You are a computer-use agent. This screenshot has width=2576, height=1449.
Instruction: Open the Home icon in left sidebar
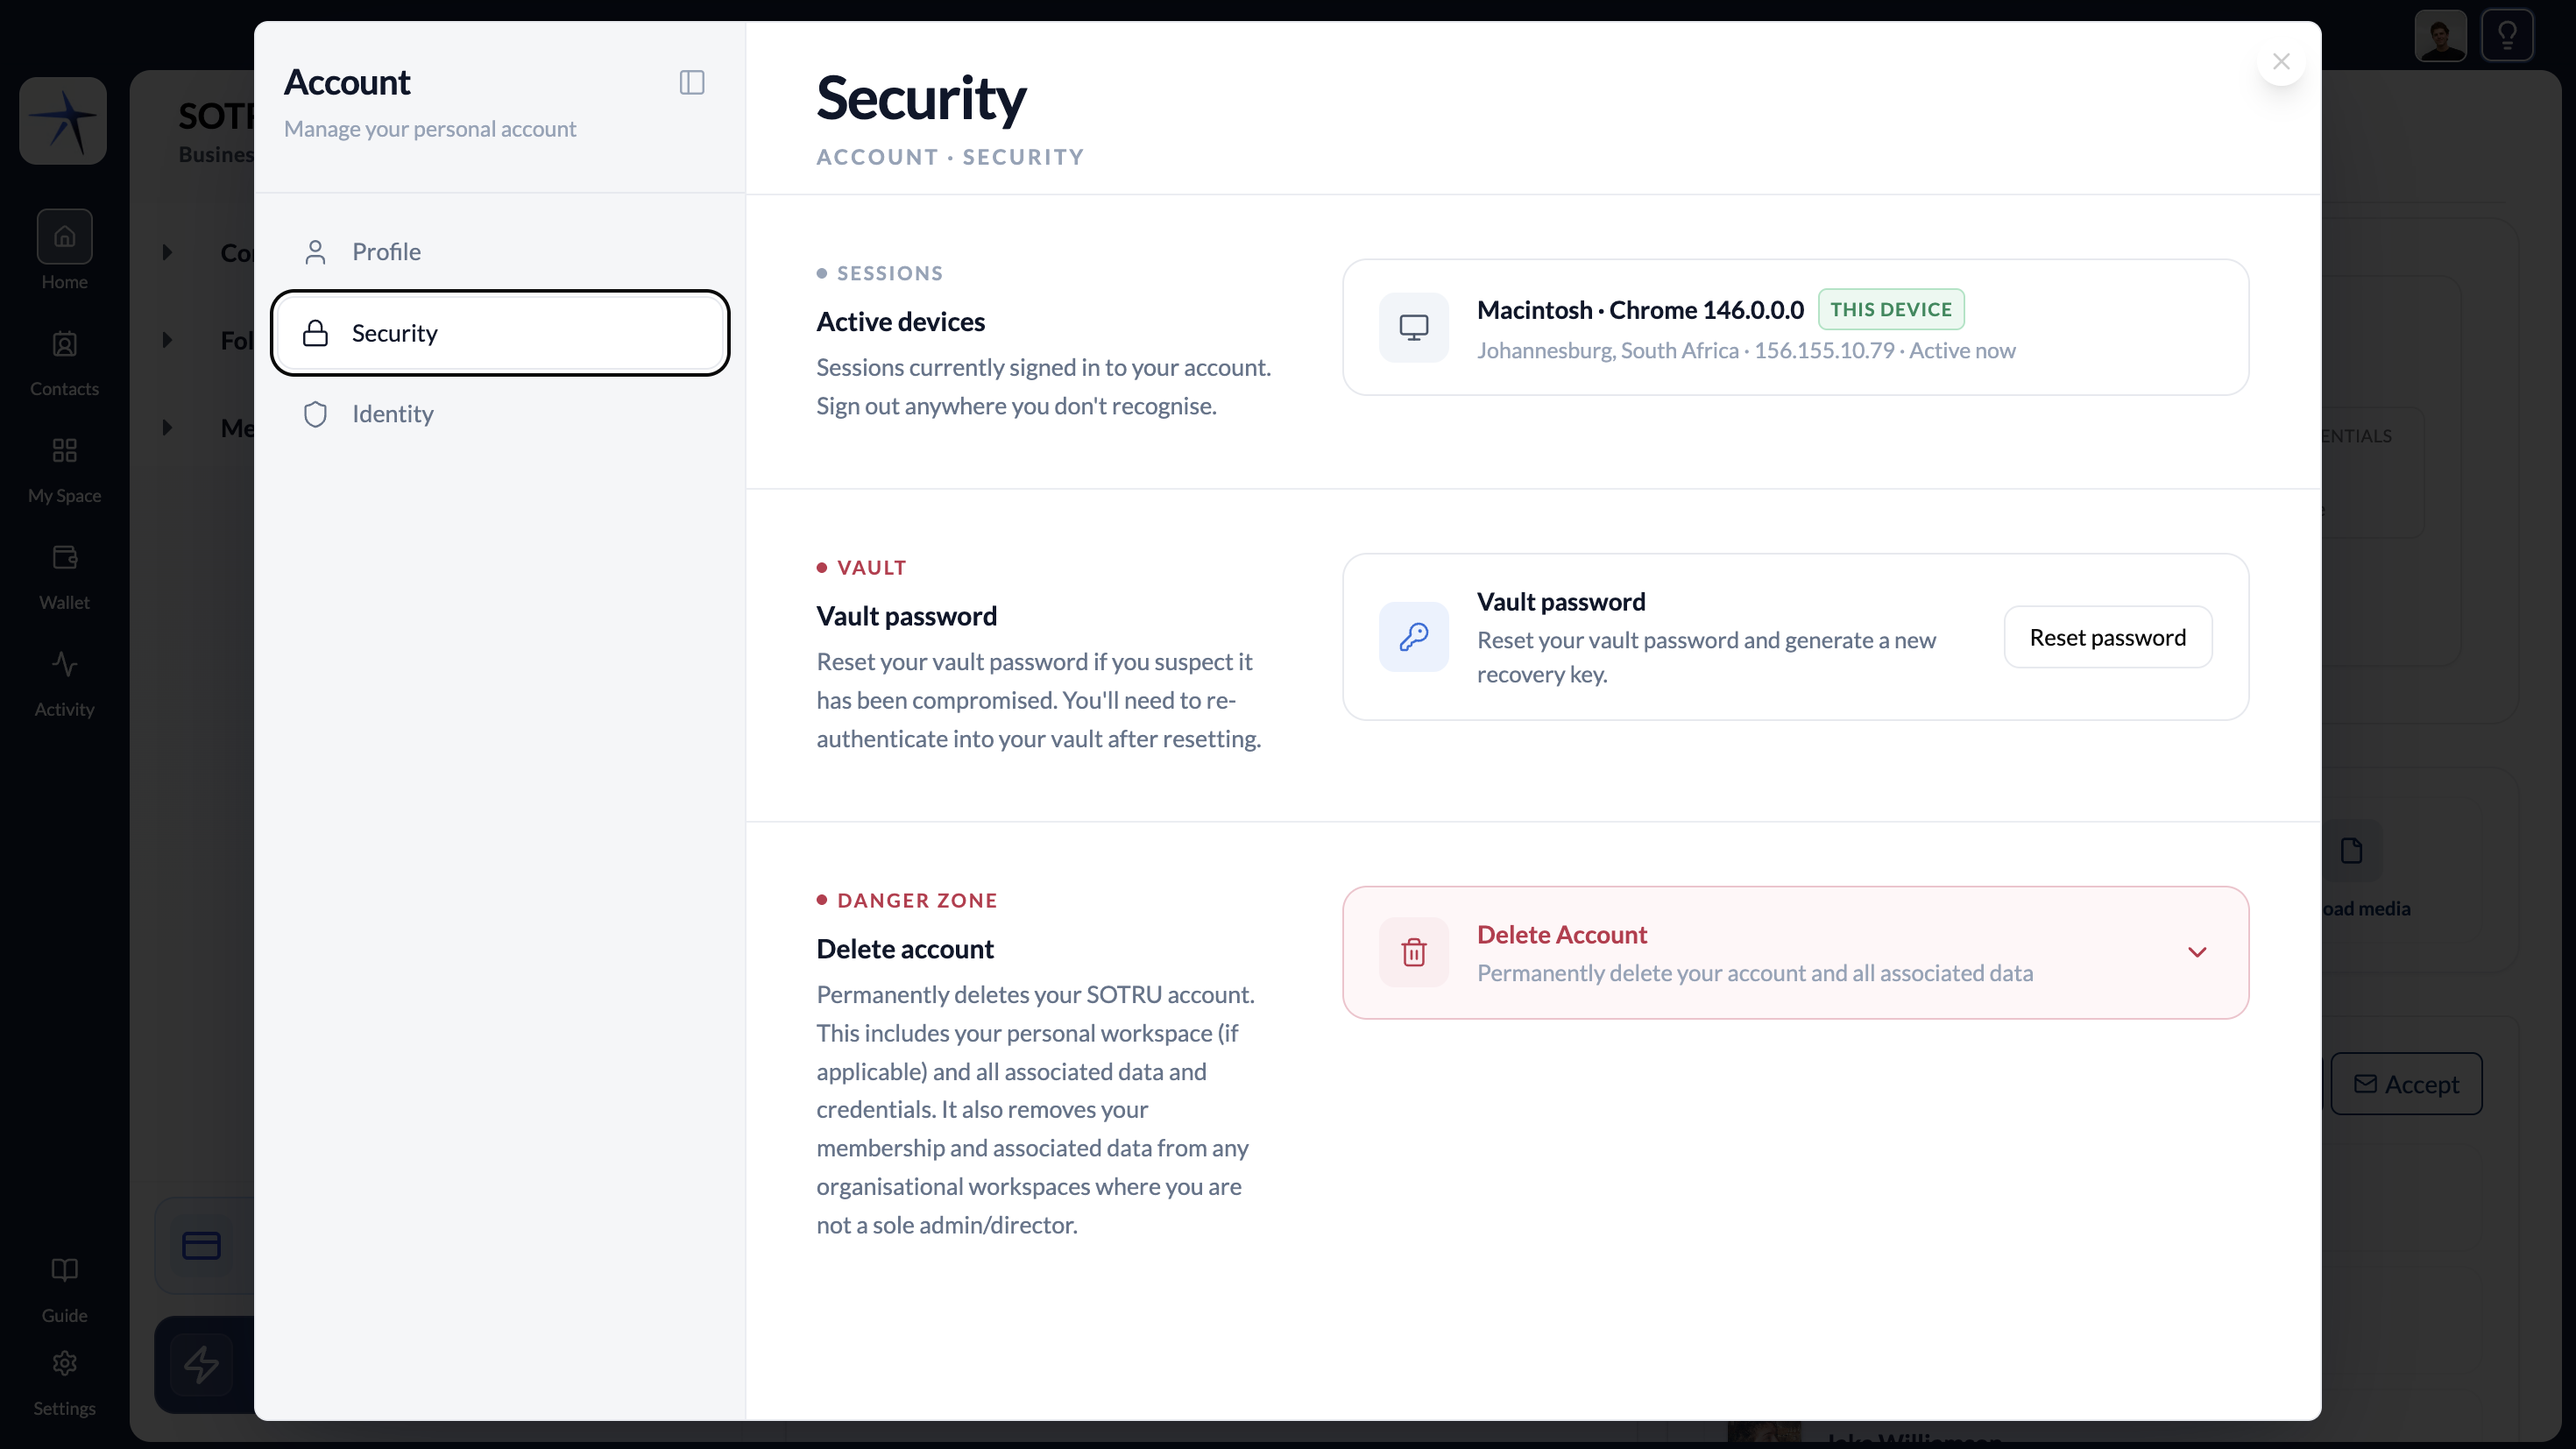[x=64, y=237]
